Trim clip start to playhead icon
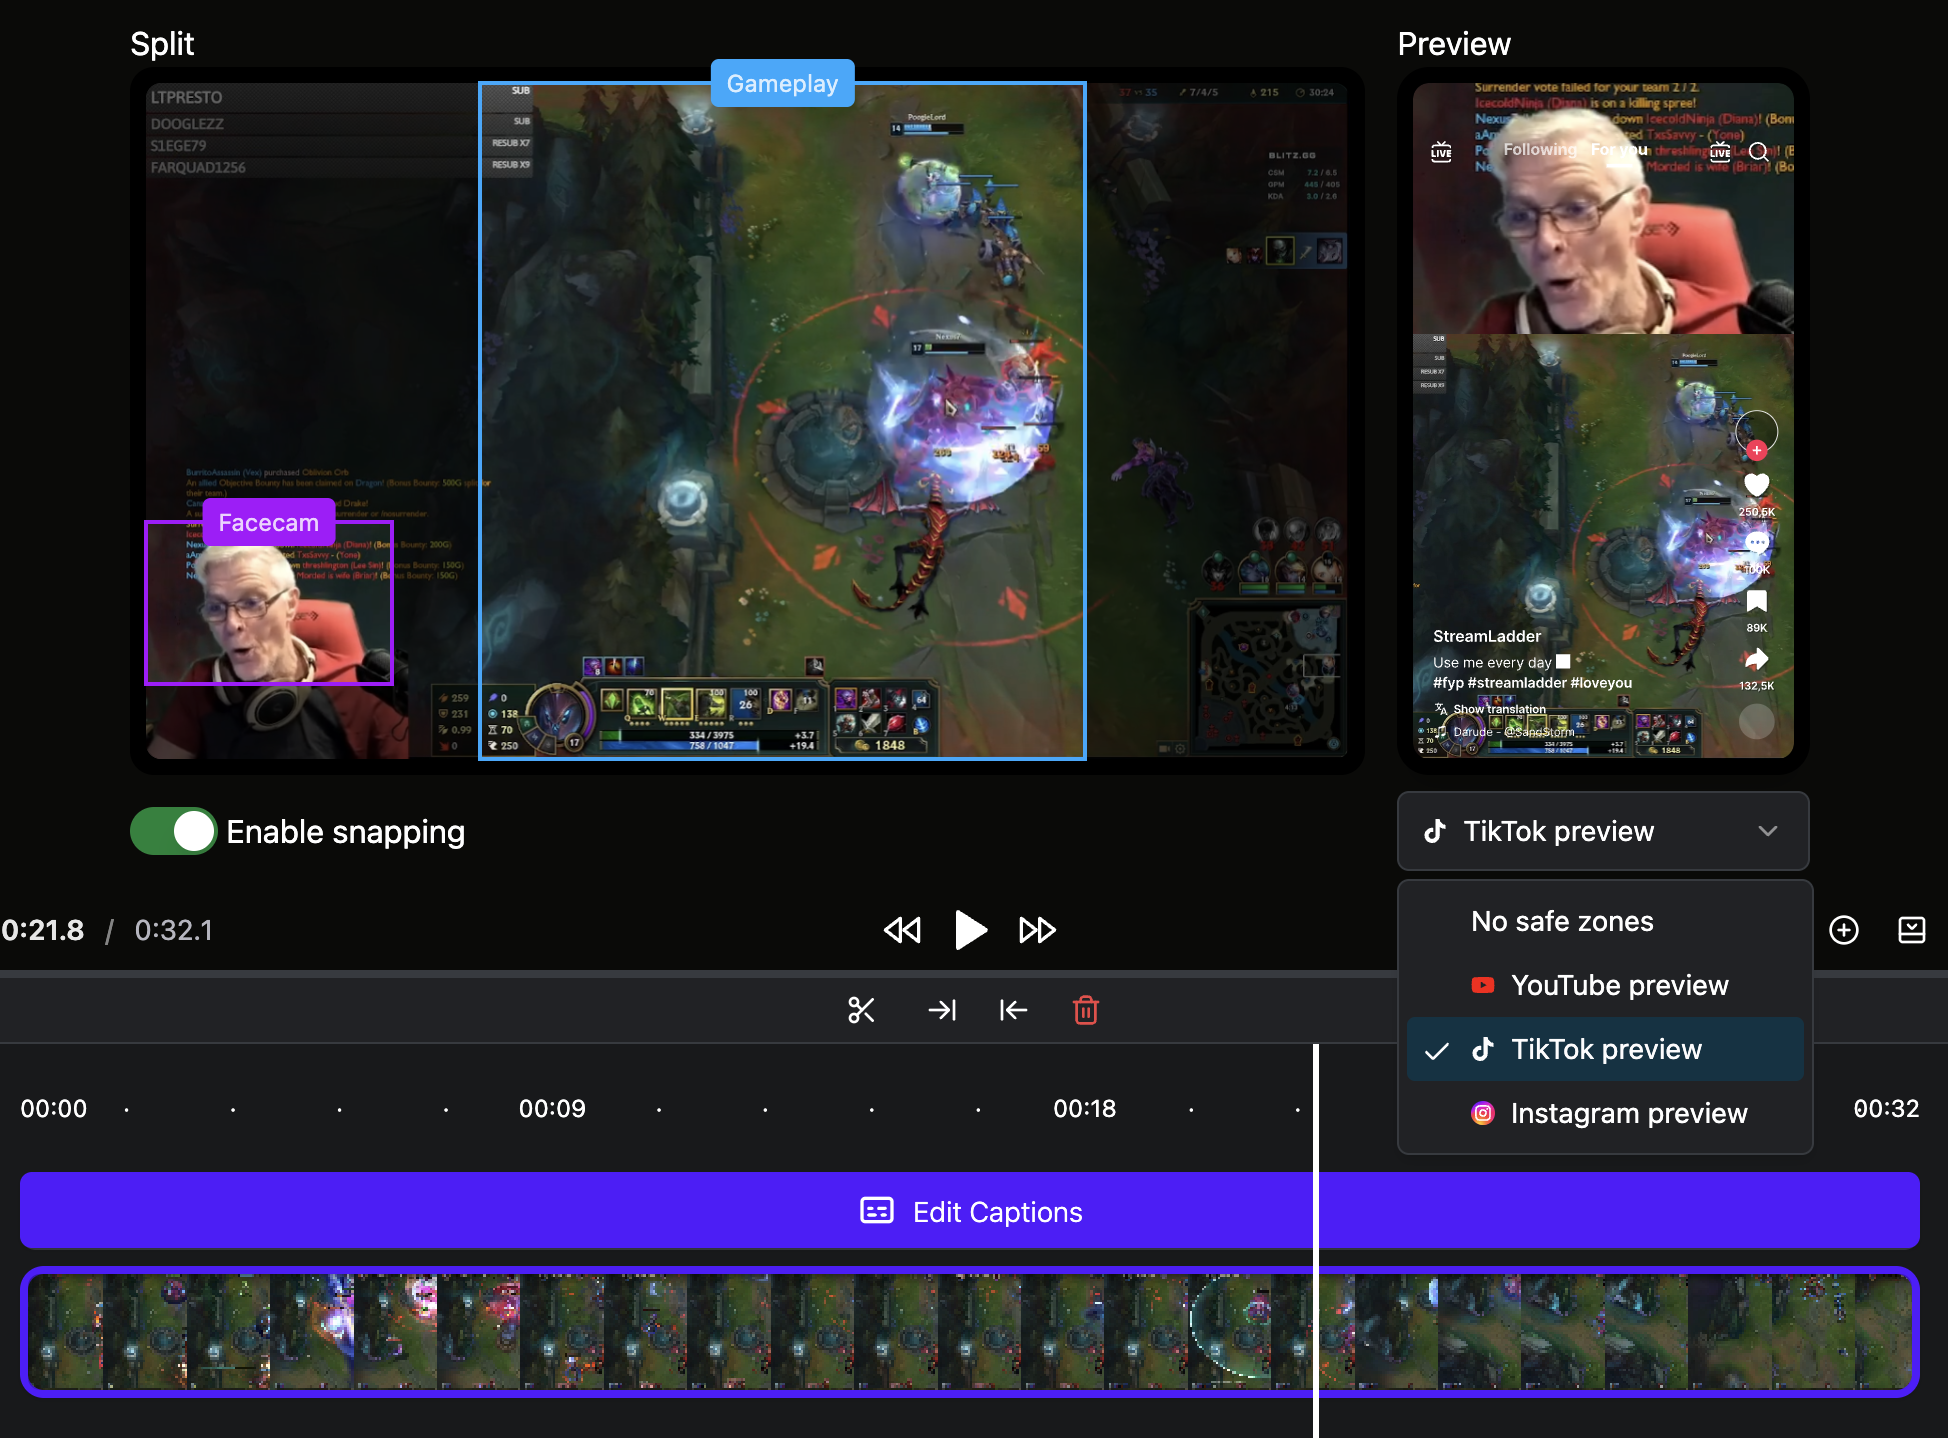The width and height of the screenshot is (1948, 1438). (x=1013, y=1010)
